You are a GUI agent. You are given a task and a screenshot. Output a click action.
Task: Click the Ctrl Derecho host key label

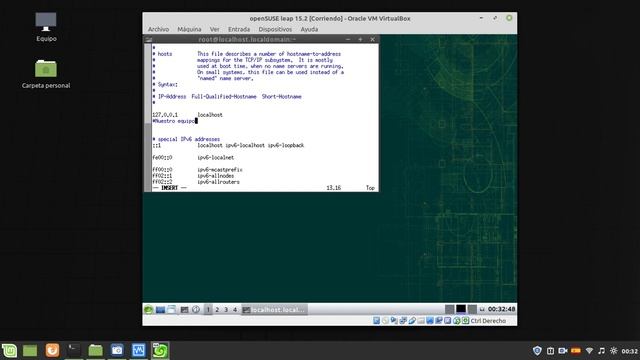click(488, 321)
